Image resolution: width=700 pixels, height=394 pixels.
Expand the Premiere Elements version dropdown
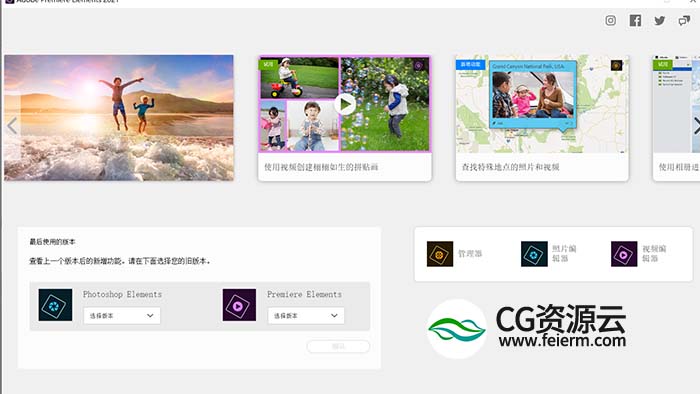tap(306, 315)
